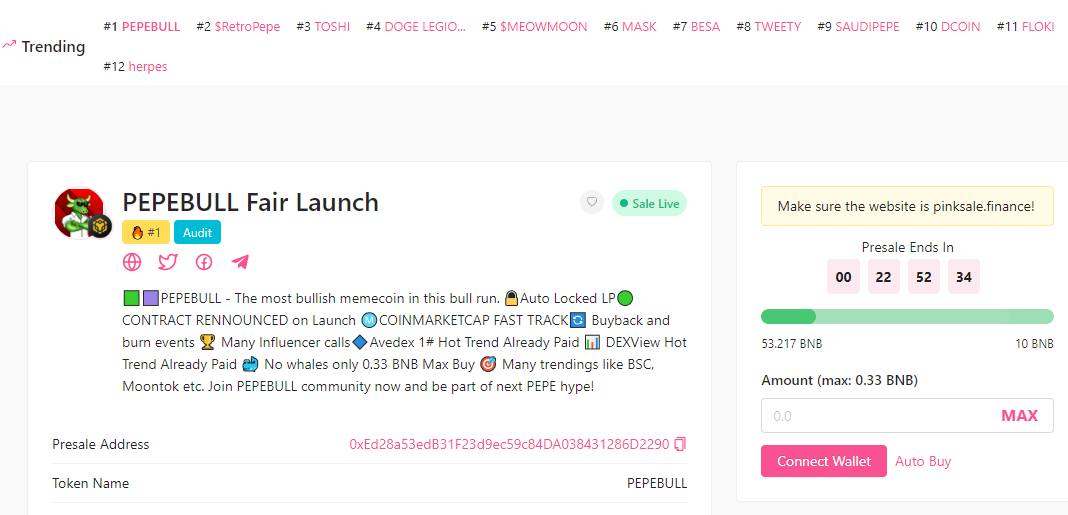Focus the BNB amount input field
This screenshot has height=515, width=1068.
[x=907, y=416]
